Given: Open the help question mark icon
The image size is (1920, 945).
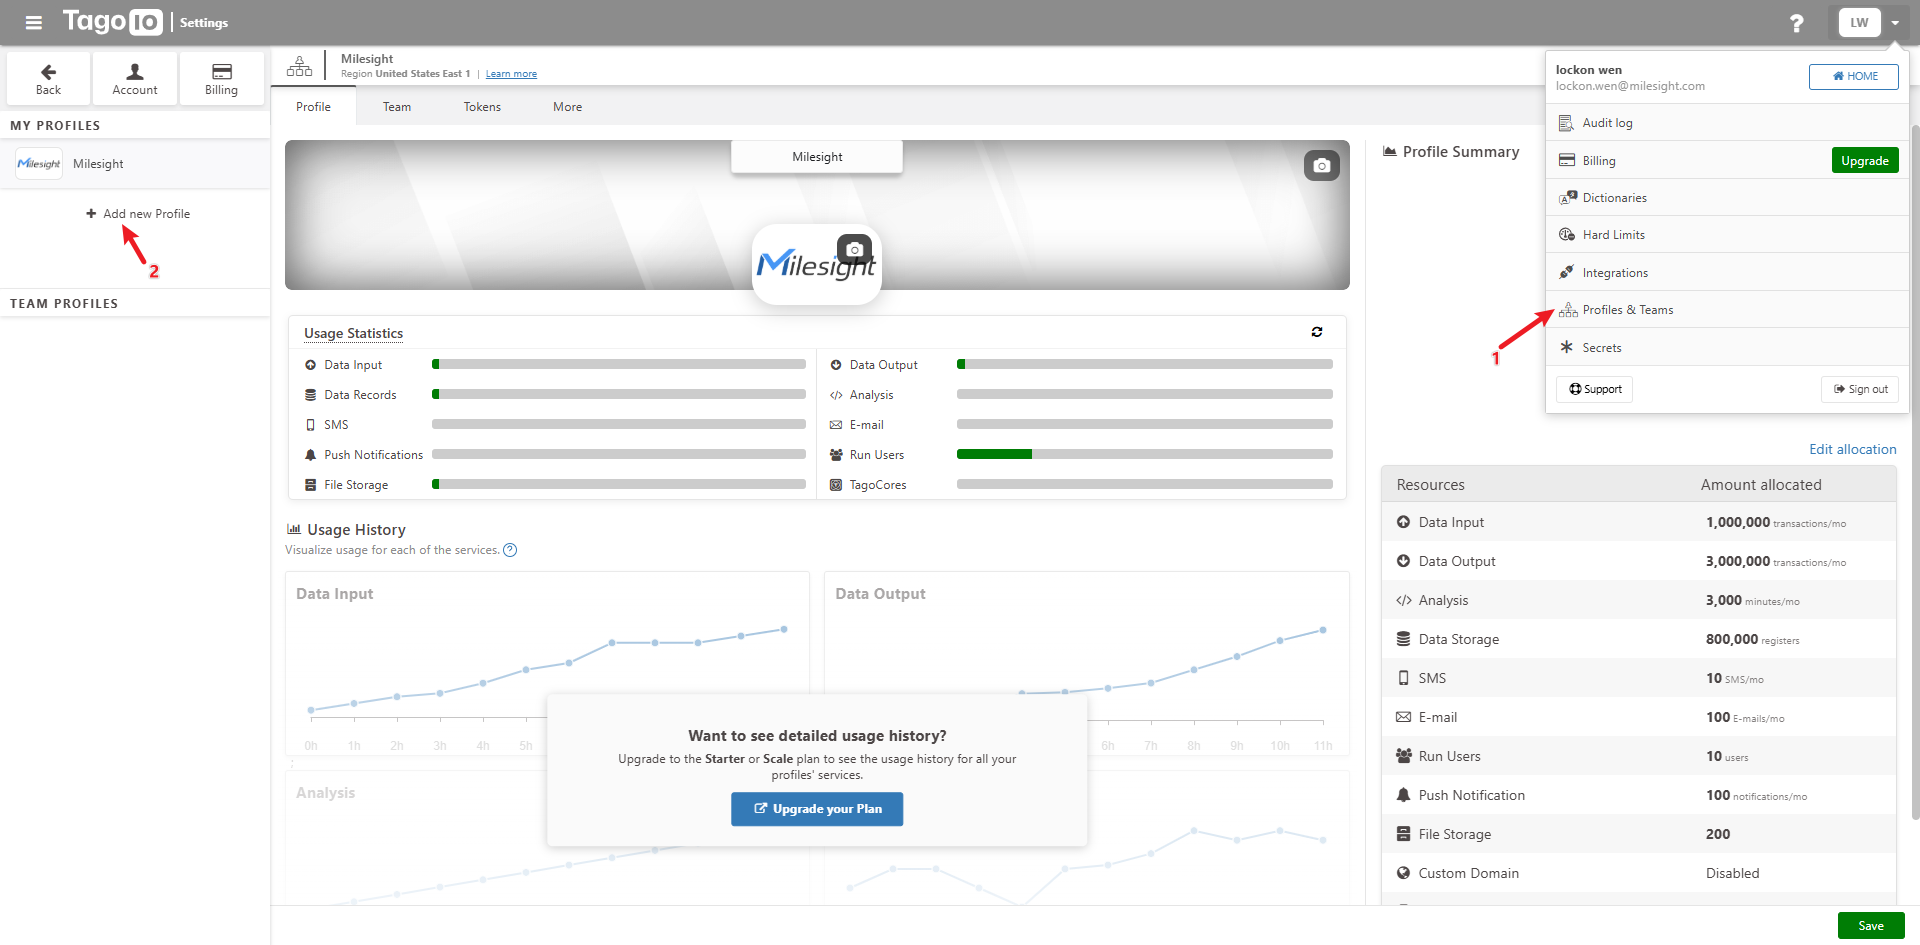Looking at the screenshot, I should tap(1796, 23).
